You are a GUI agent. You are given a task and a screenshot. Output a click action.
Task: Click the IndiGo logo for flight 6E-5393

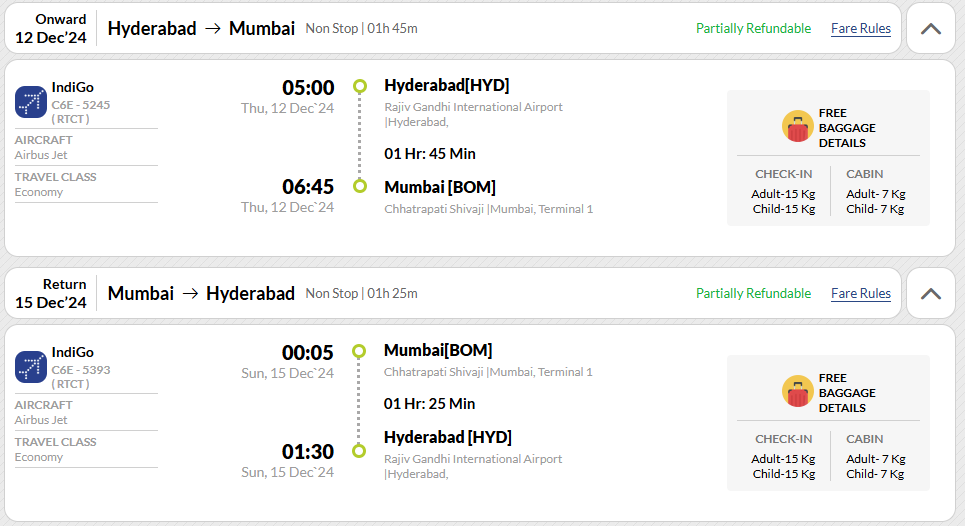31,367
